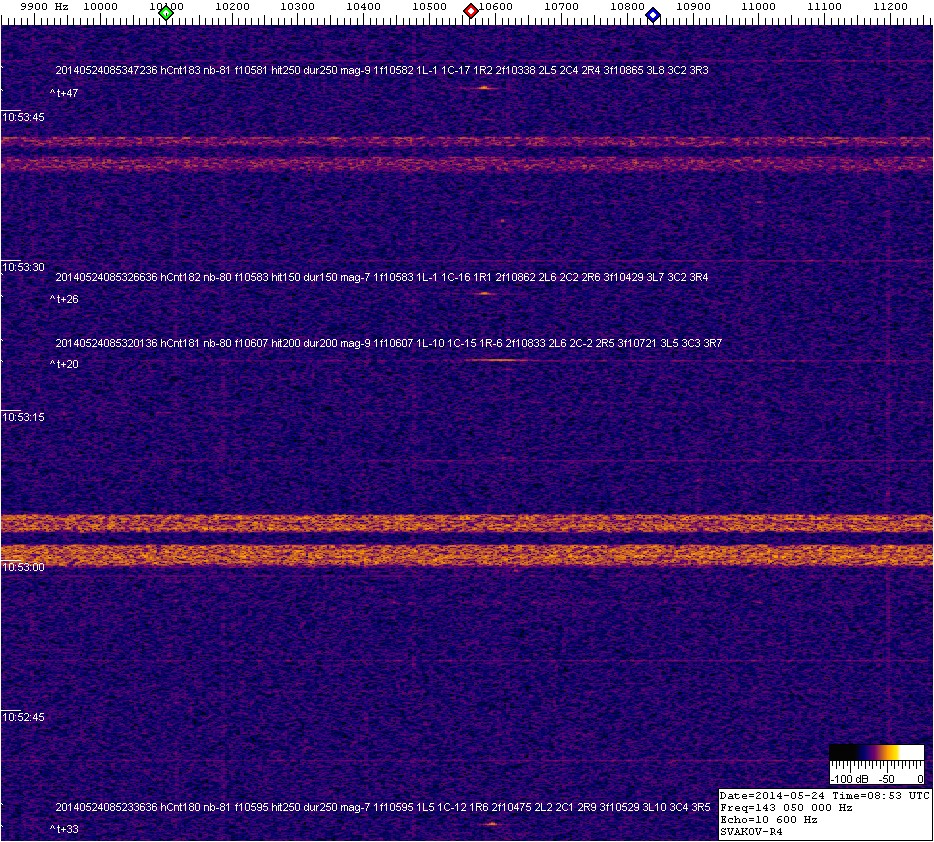
Task: Click the dB color scale gradient bar
Action: point(875,753)
